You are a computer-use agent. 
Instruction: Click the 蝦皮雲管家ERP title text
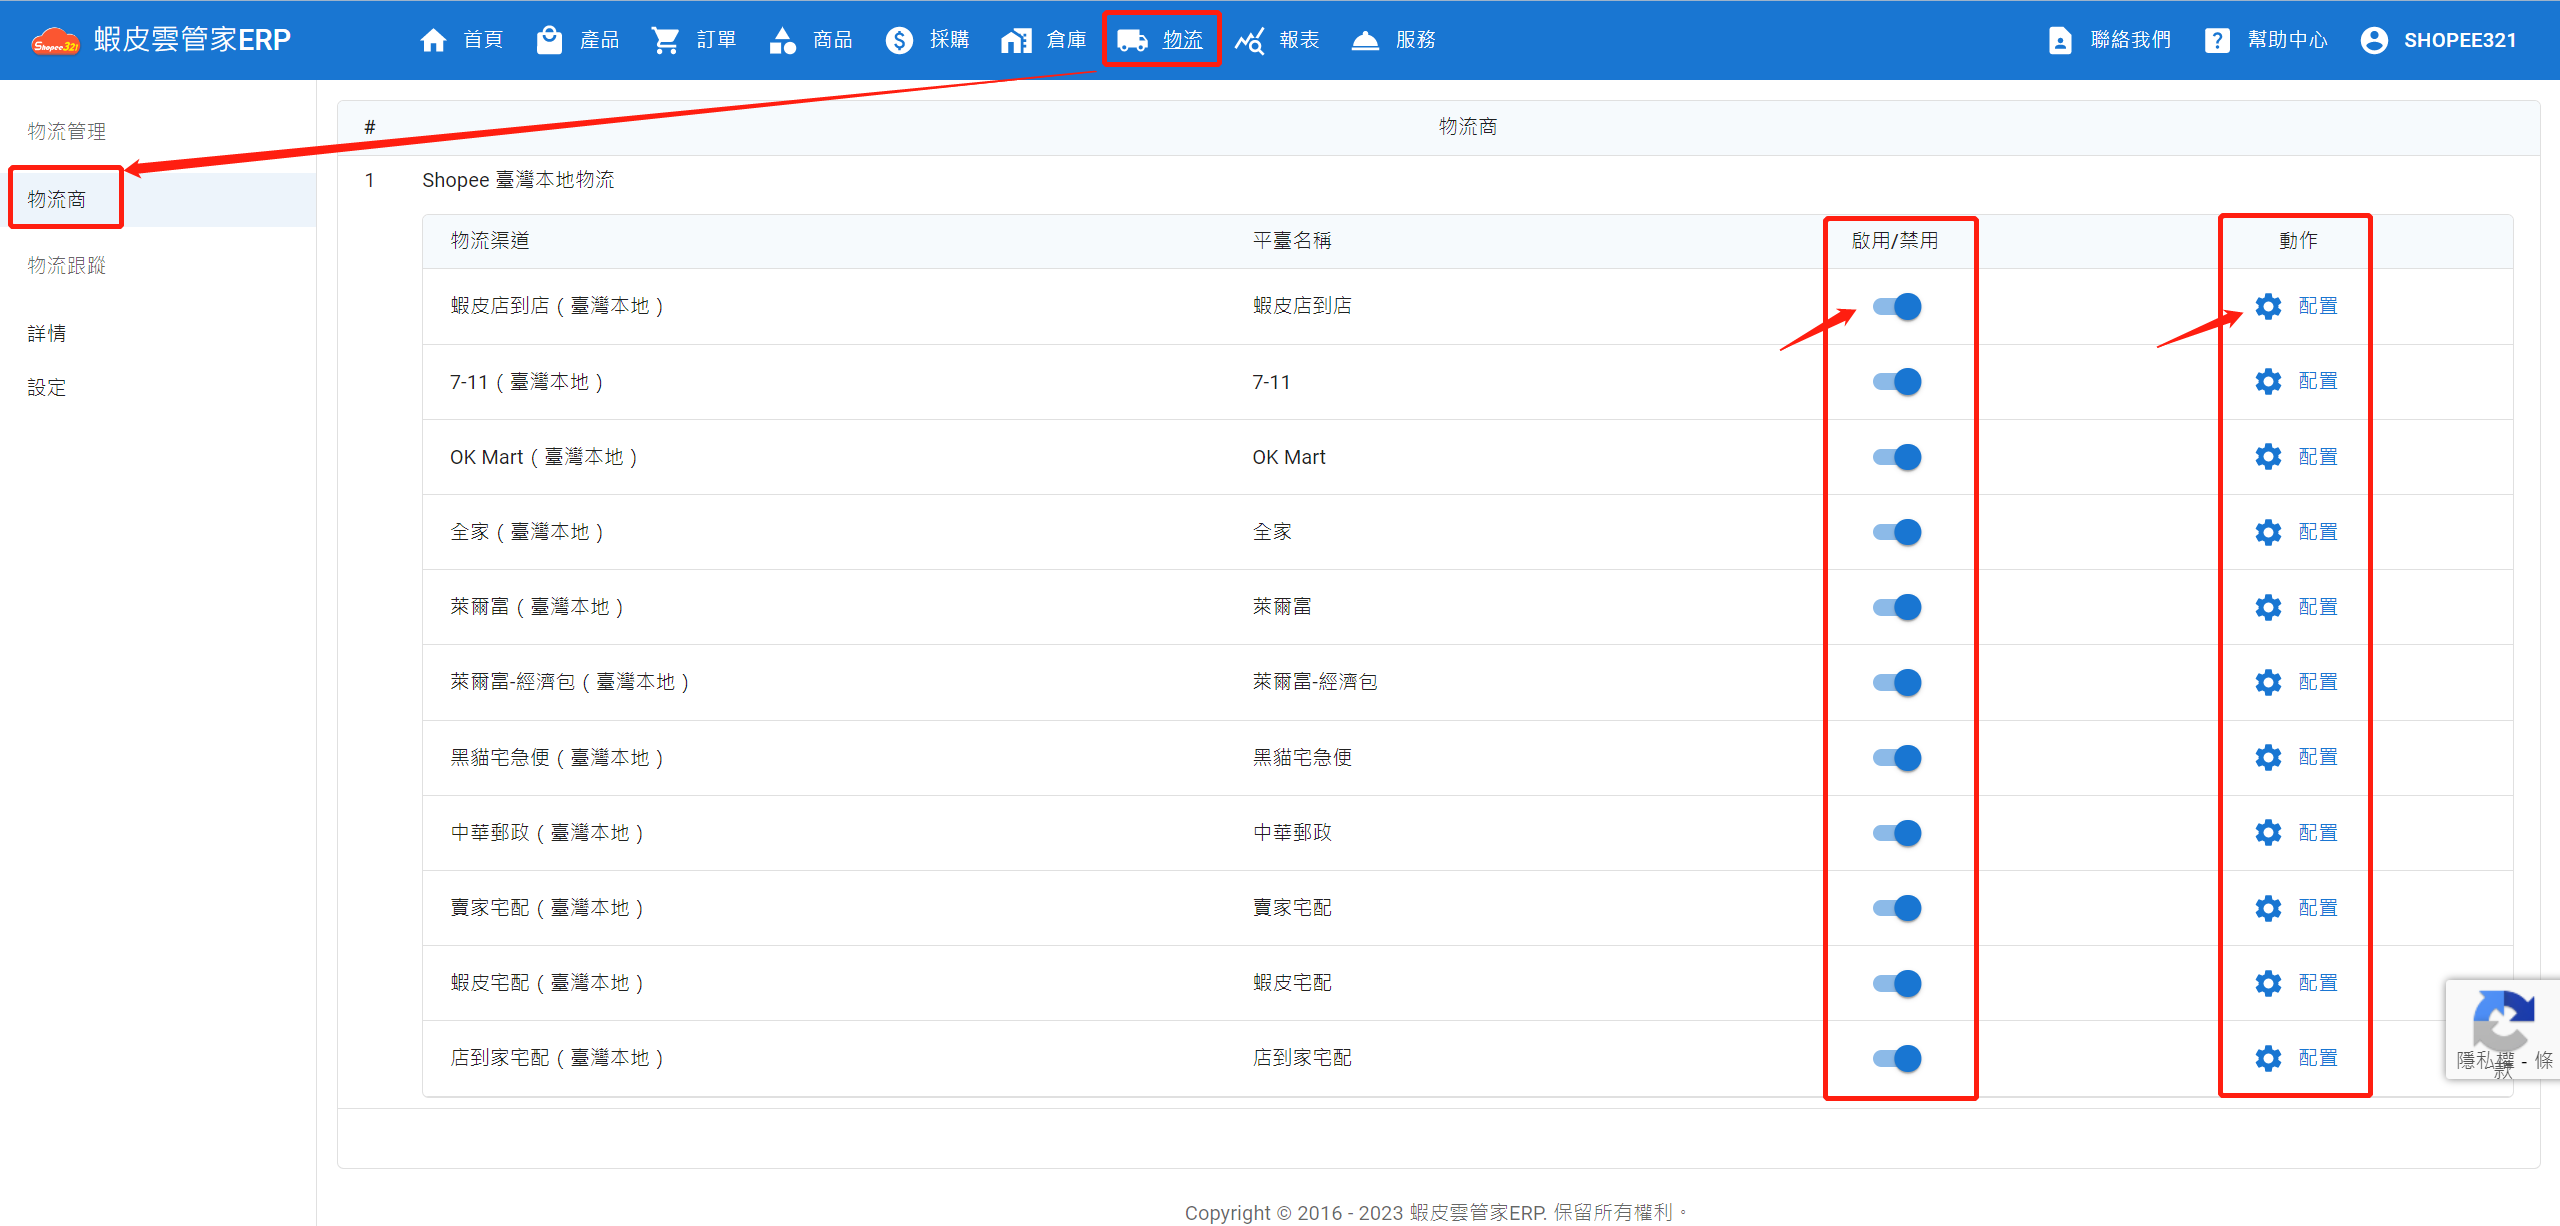(192, 40)
